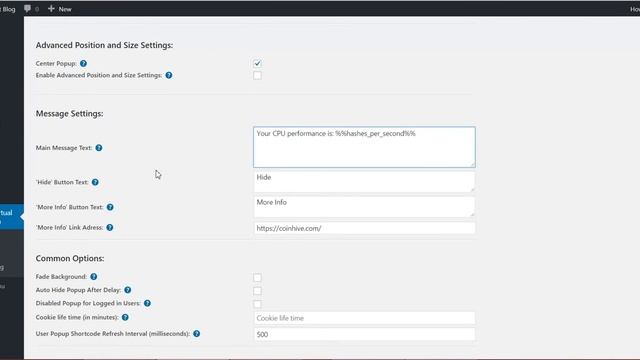Screen dimensions: 640x360
Task: Open help icon for Auto Hide Popup After Delay
Action: point(128,290)
